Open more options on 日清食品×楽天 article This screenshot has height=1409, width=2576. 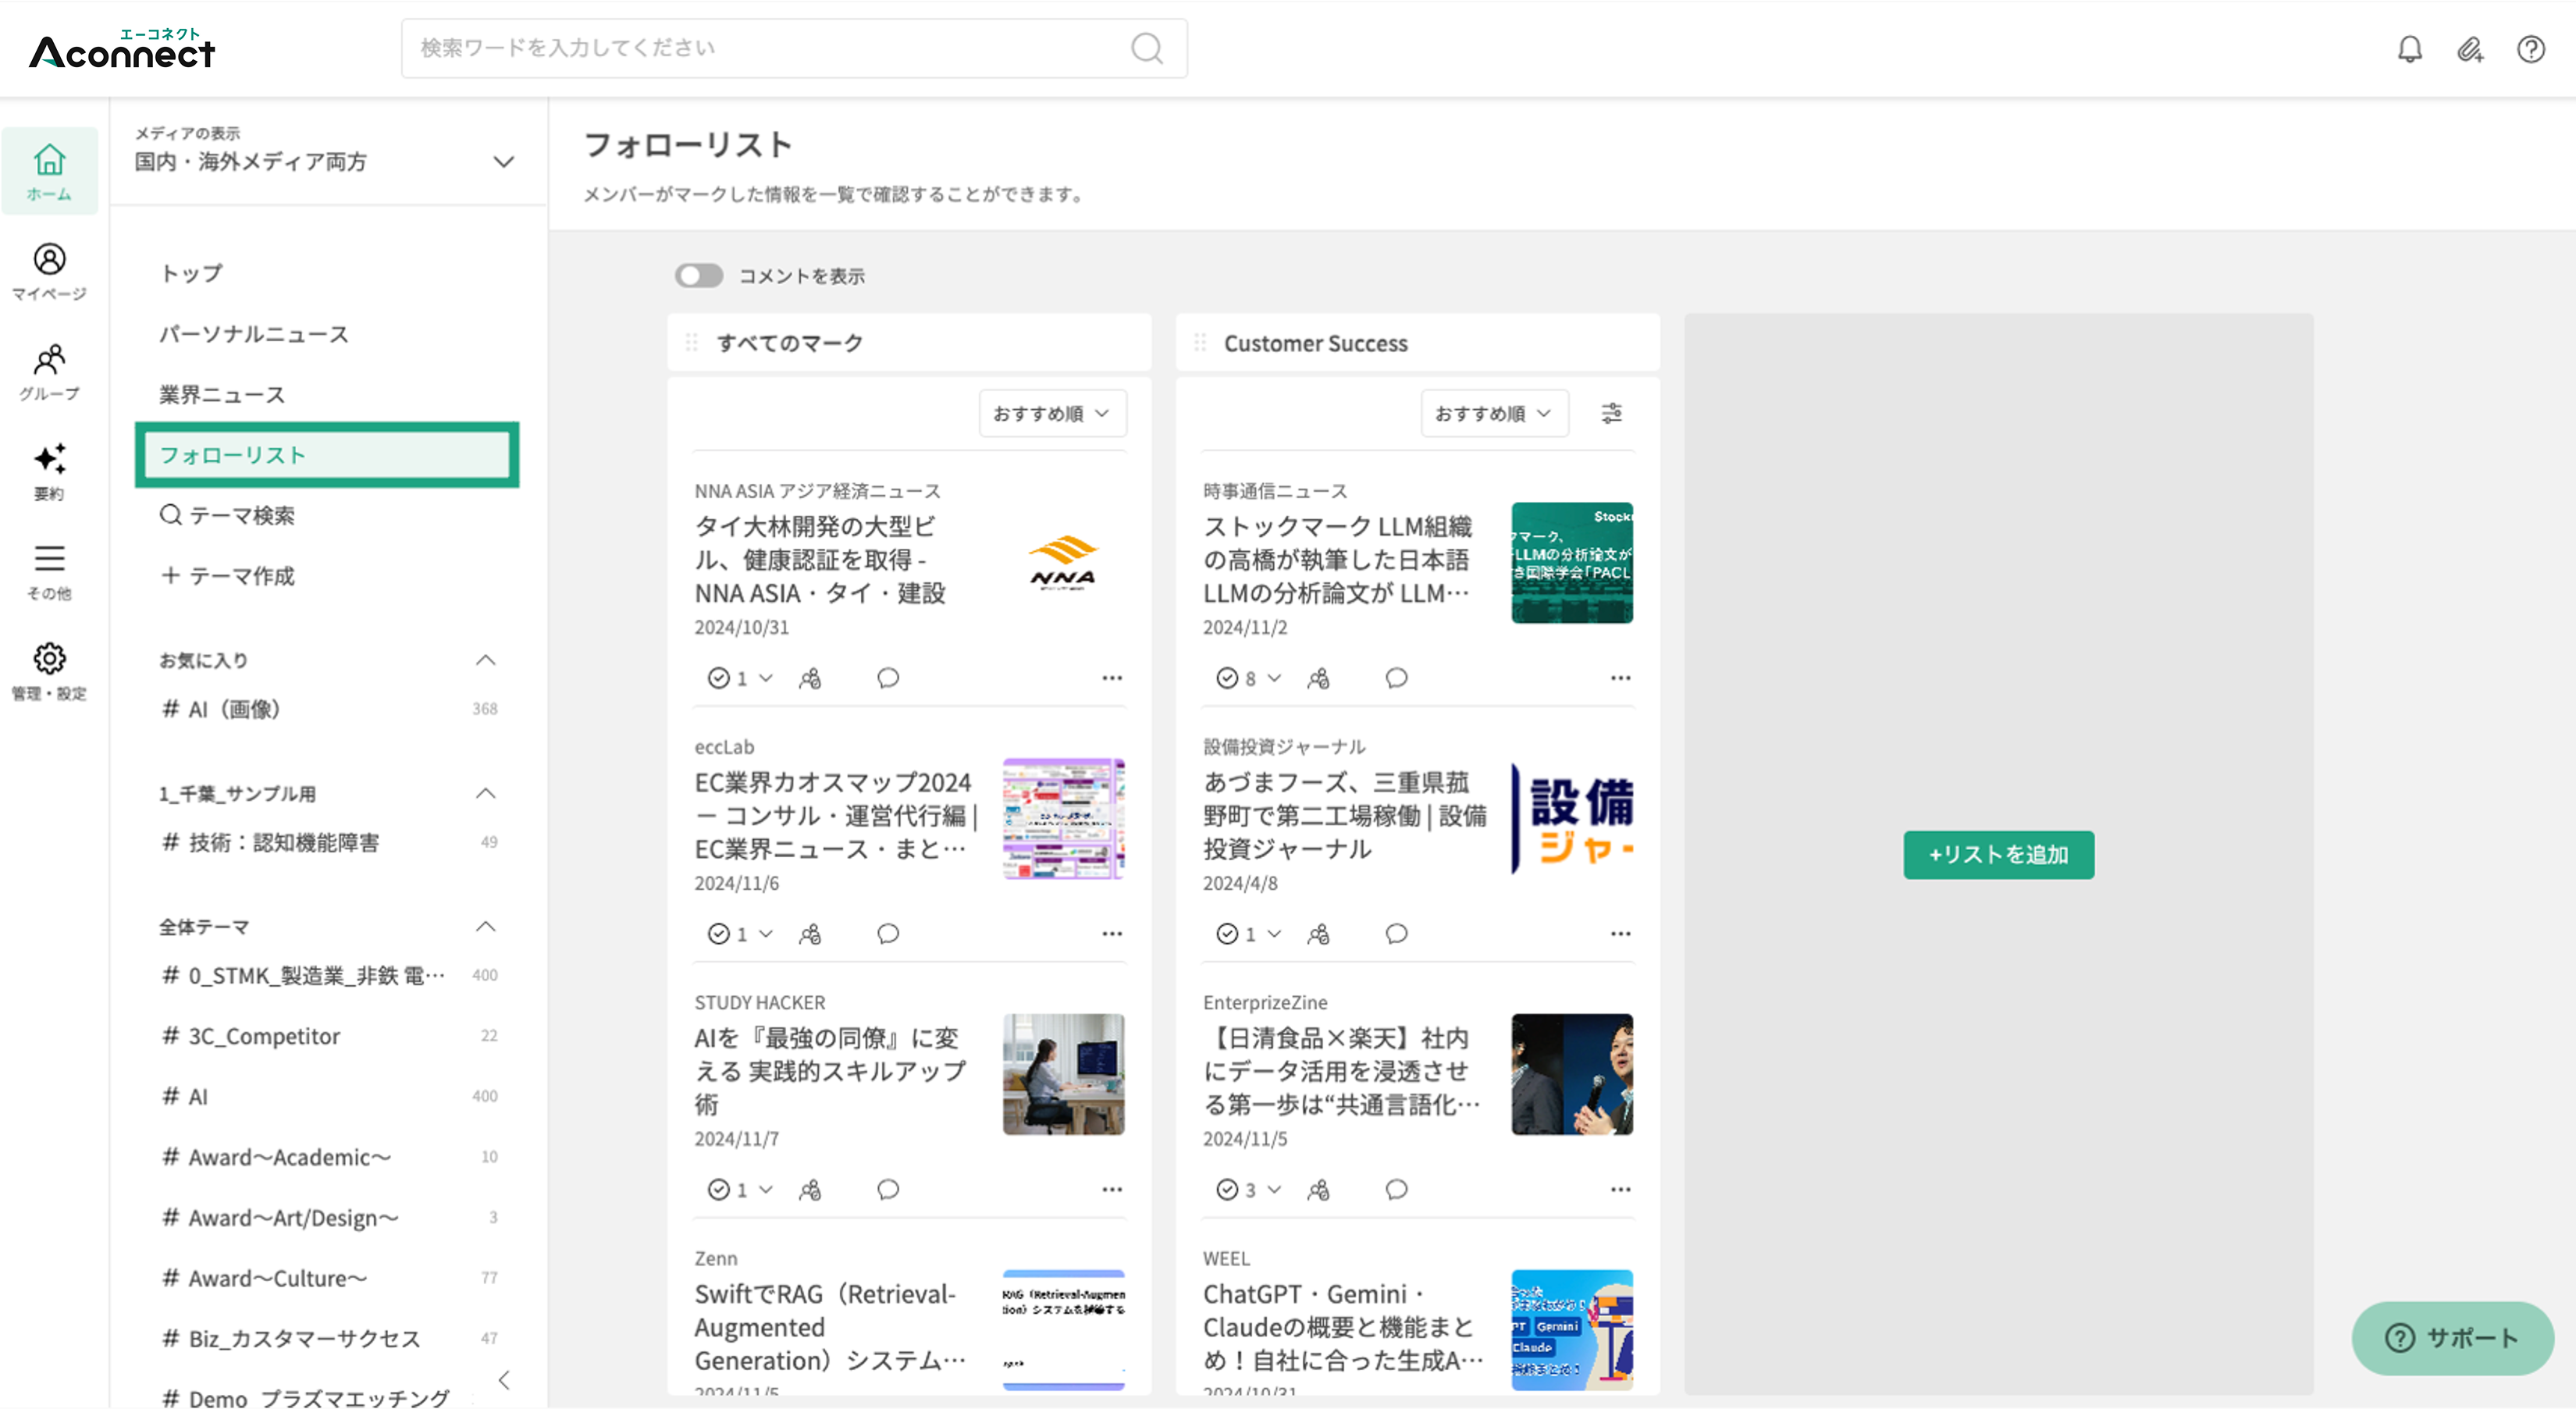click(1621, 1190)
